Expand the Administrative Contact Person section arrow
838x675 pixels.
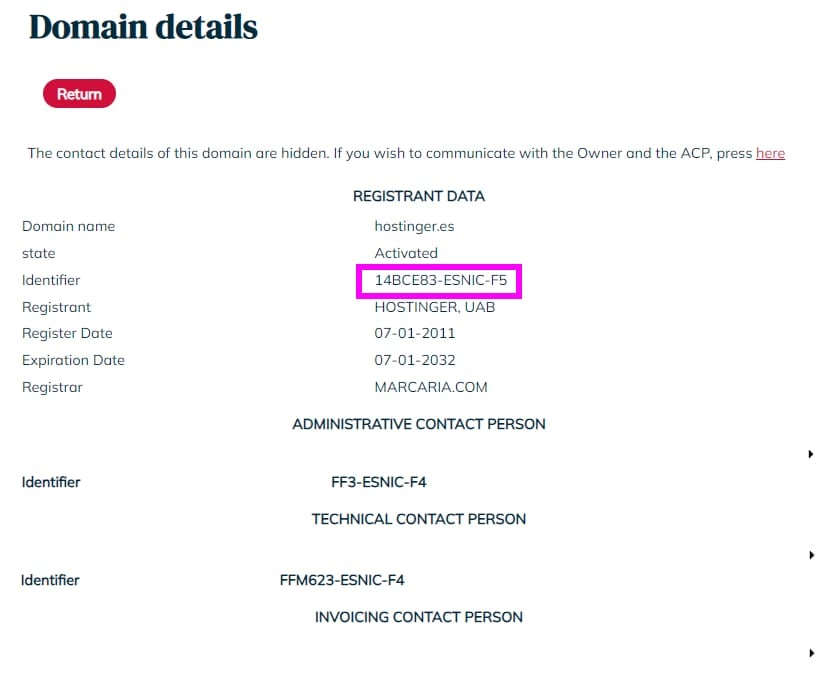pos(810,454)
